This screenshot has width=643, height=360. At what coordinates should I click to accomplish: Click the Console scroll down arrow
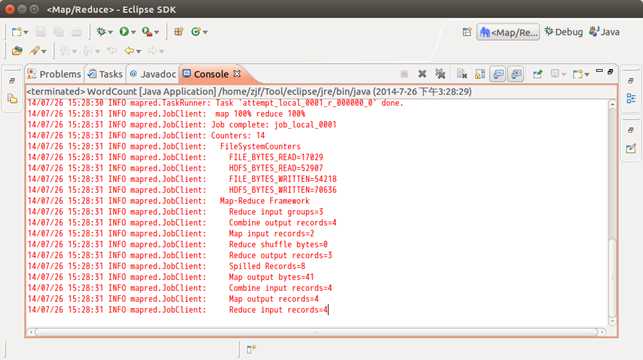[612, 322]
